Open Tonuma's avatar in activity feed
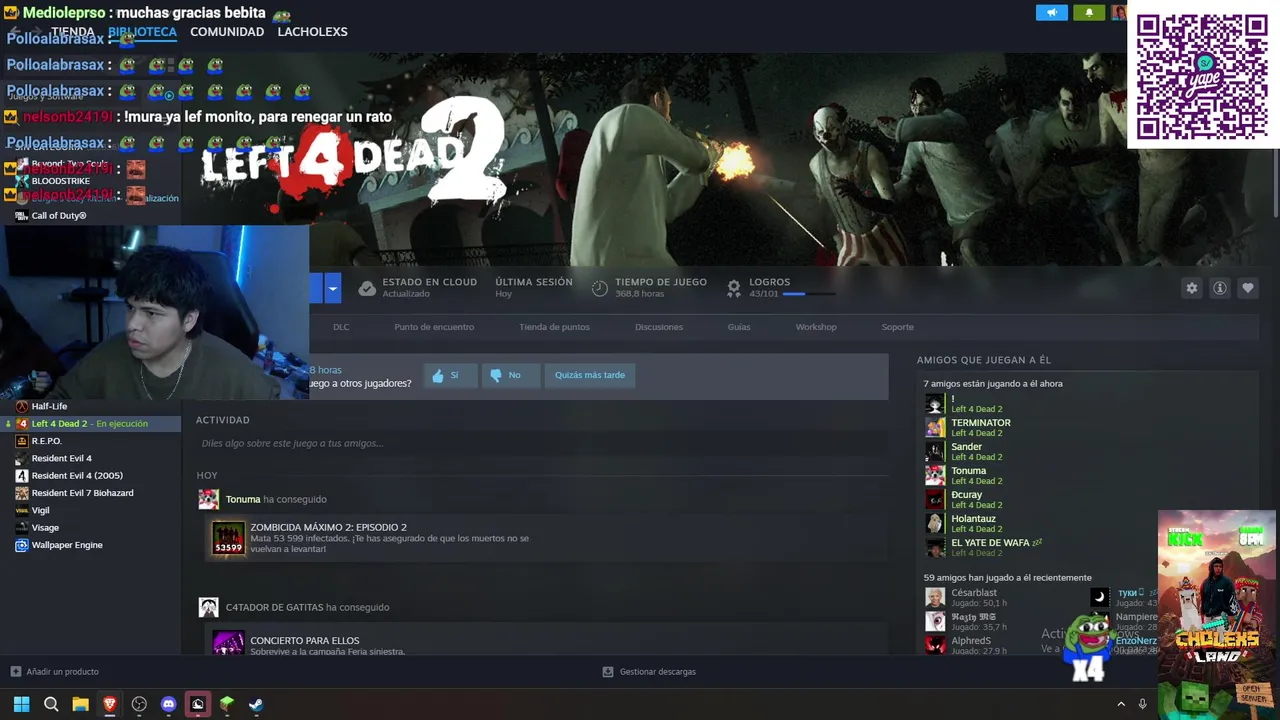 click(x=208, y=499)
